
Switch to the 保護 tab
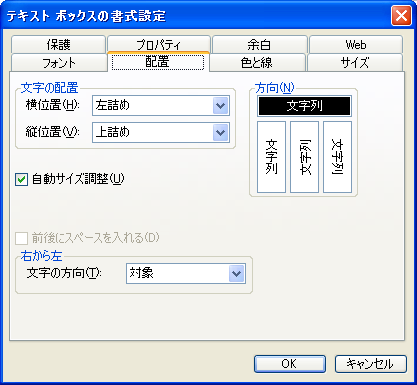point(58,44)
